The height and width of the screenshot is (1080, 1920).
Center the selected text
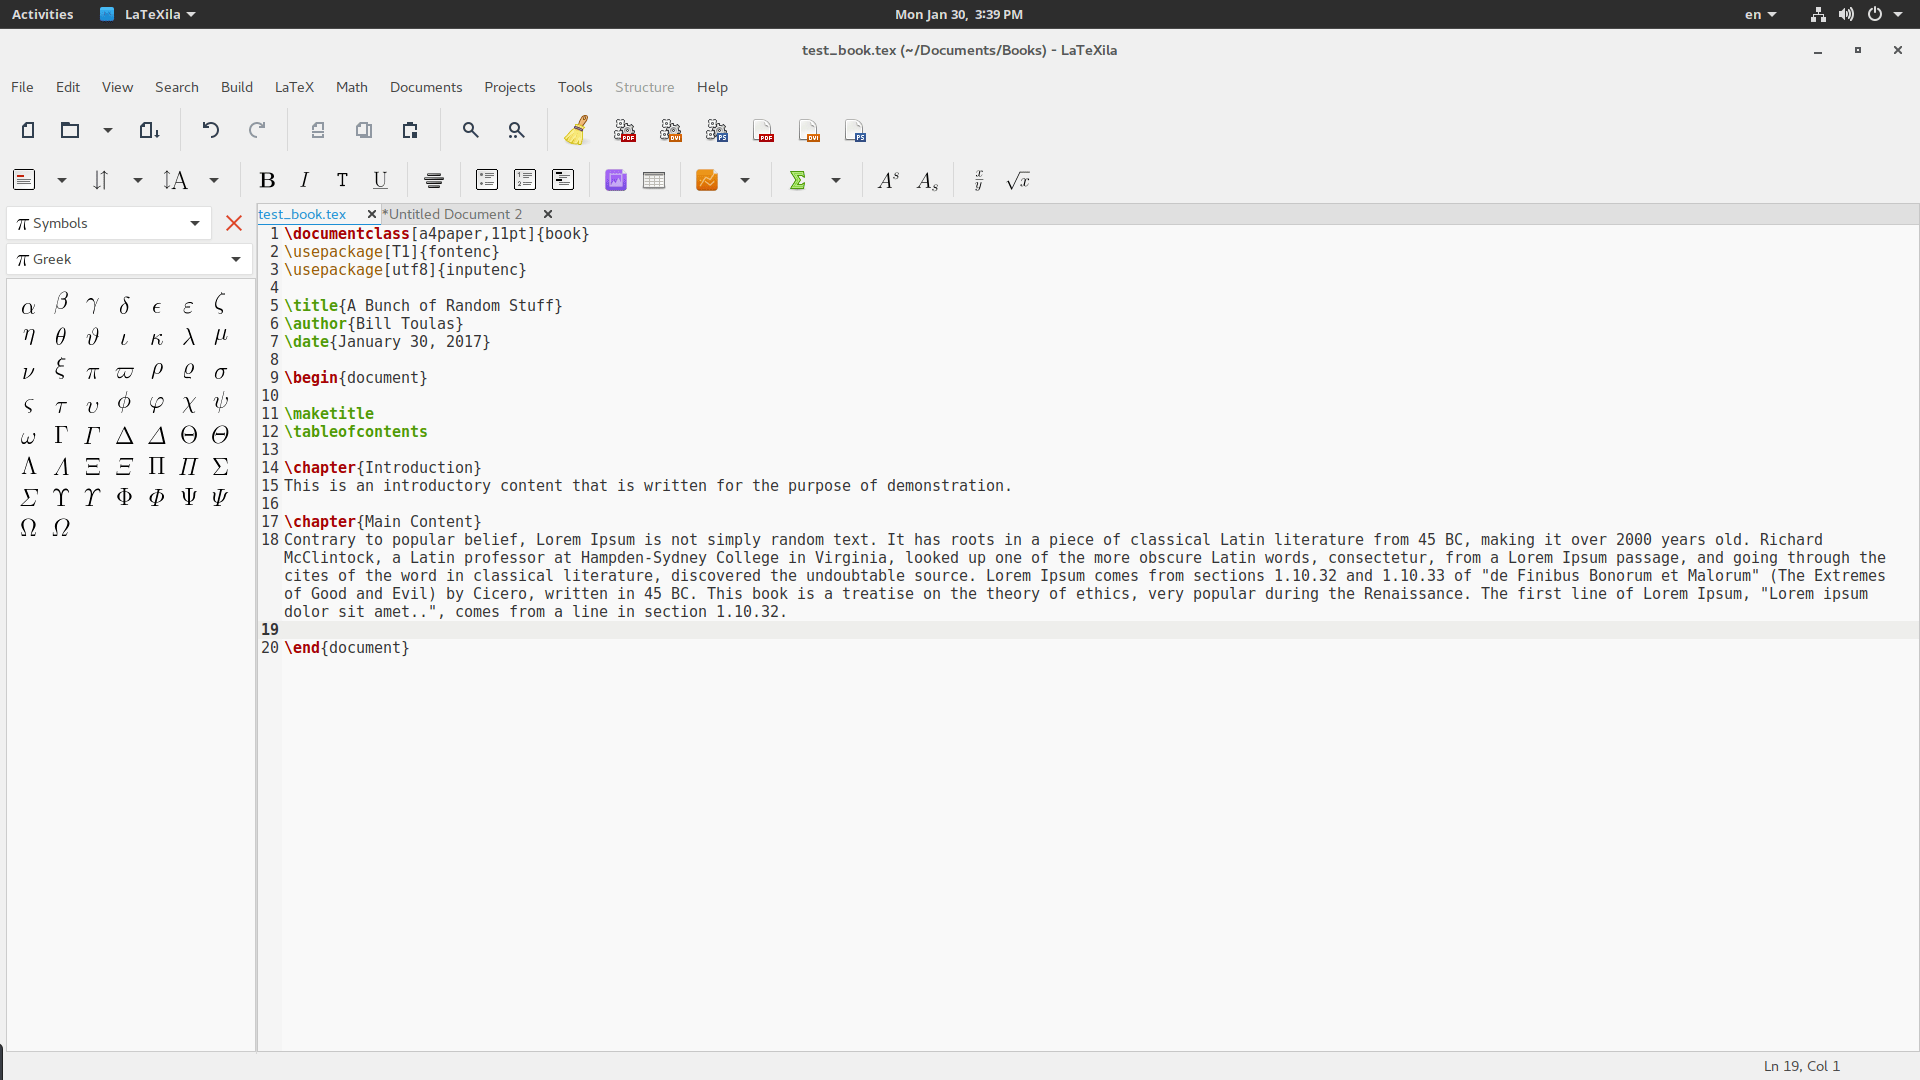tap(434, 180)
